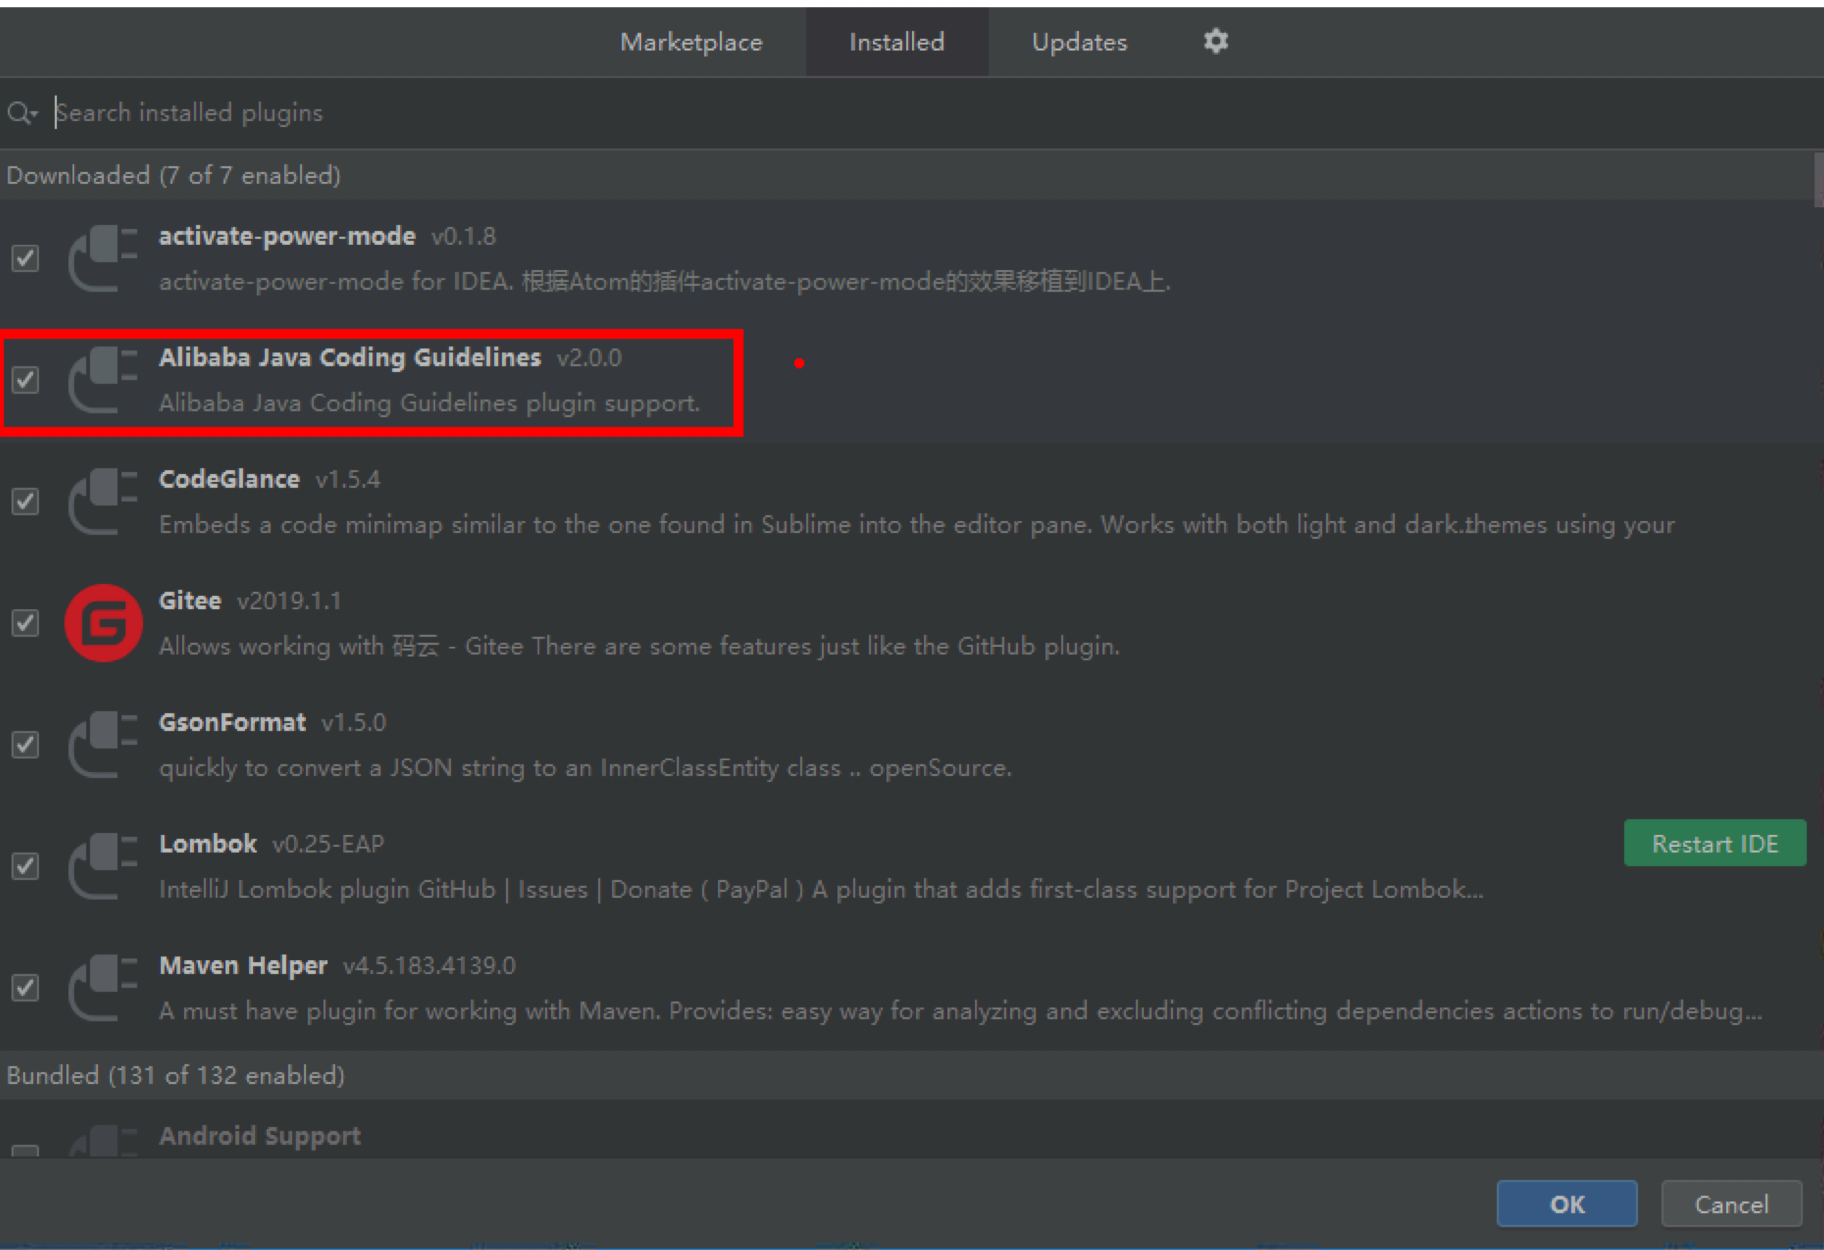Select the CodeGlance plugin name
The image size is (1824, 1250).
[x=229, y=479]
